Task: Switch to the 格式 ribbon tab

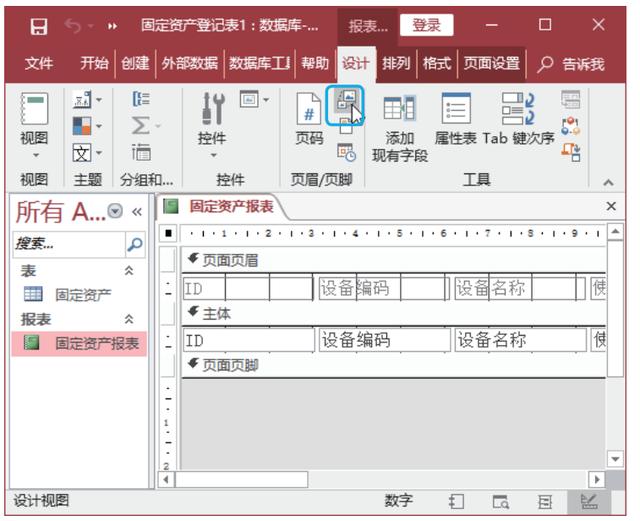Action: point(437,64)
